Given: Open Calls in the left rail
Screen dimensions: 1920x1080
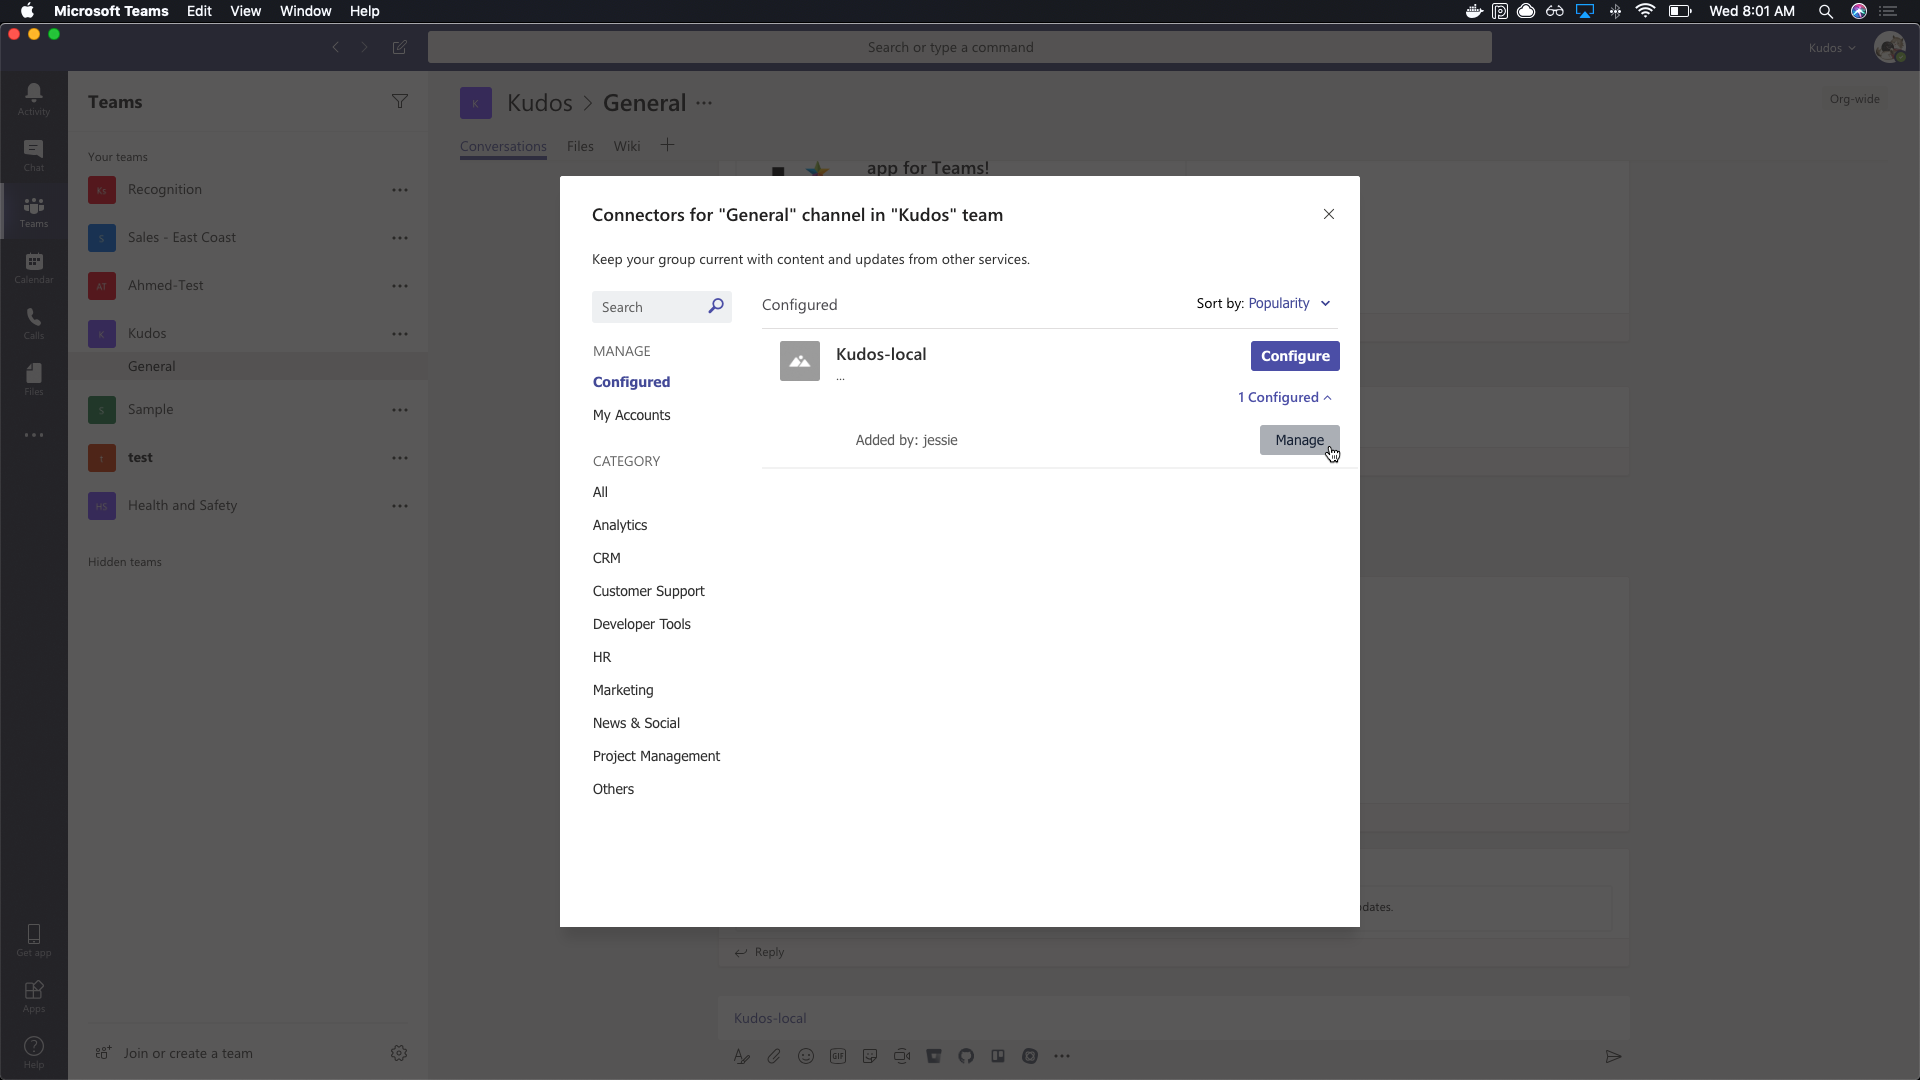Looking at the screenshot, I should (34, 323).
